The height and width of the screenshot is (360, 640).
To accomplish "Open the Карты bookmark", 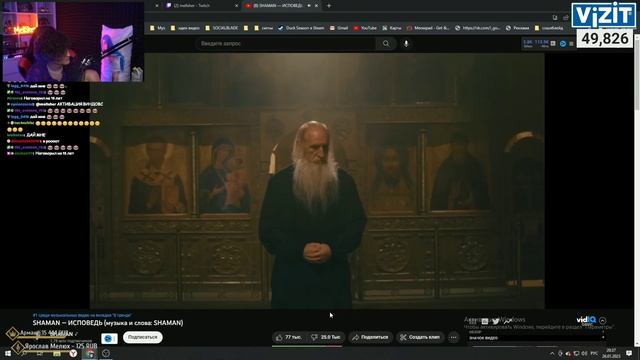I will (392, 28).
